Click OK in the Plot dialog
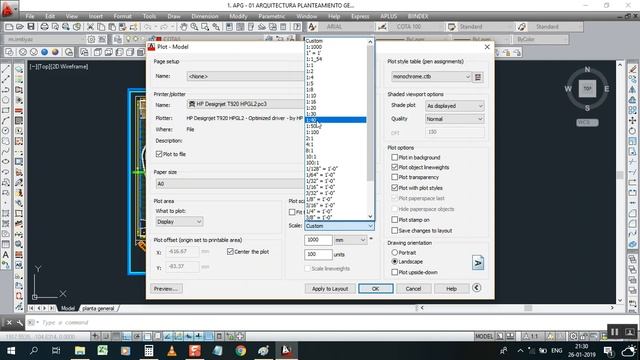 [x=376, y=289]
